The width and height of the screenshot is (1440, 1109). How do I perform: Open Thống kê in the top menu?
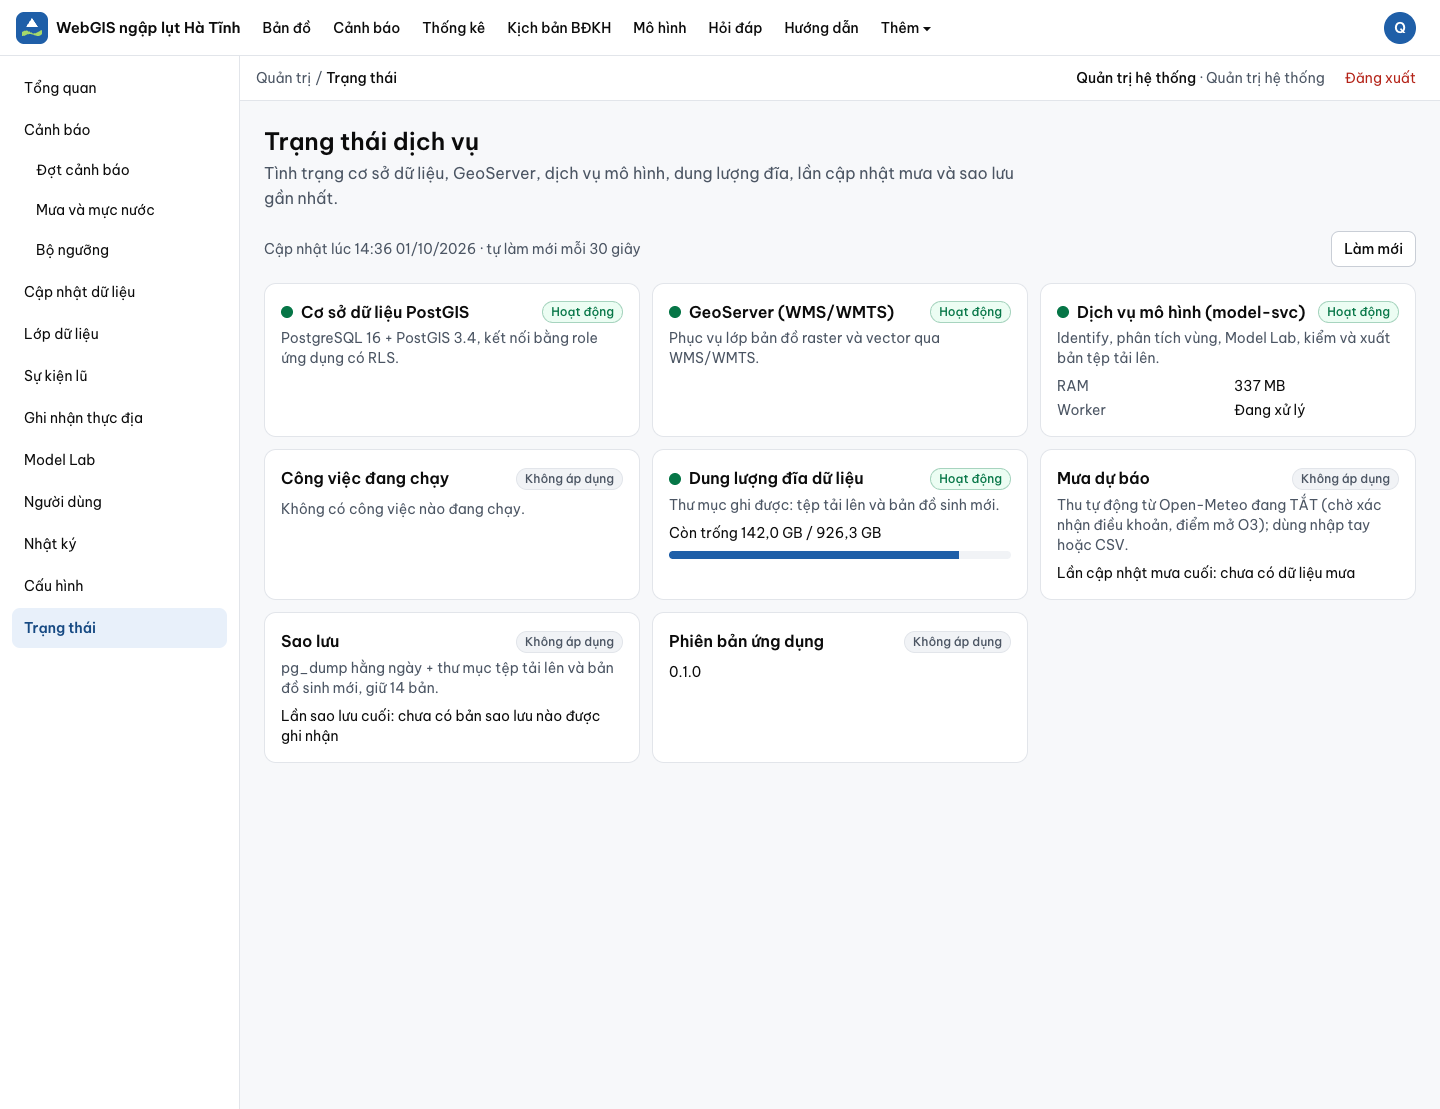click(x=453, y=28)
